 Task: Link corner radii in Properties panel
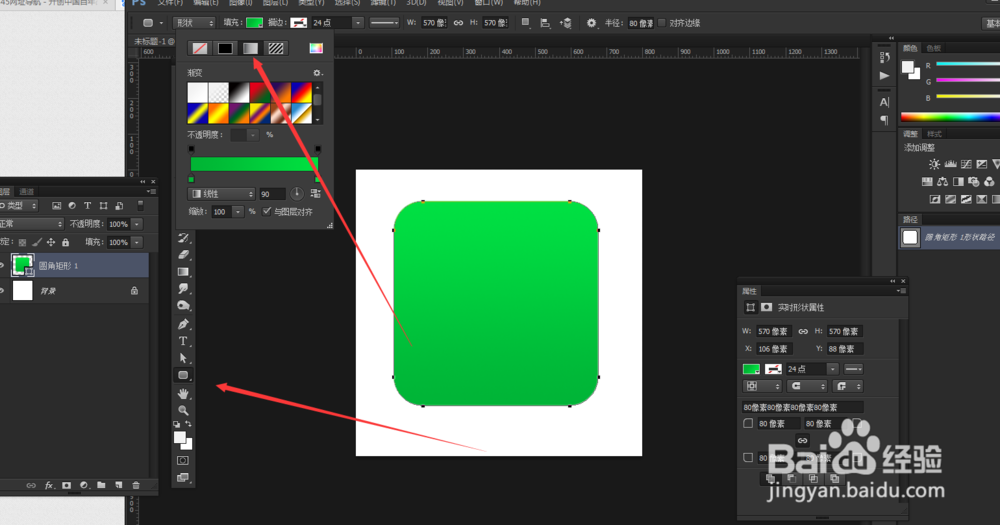(x=802, y=441)
